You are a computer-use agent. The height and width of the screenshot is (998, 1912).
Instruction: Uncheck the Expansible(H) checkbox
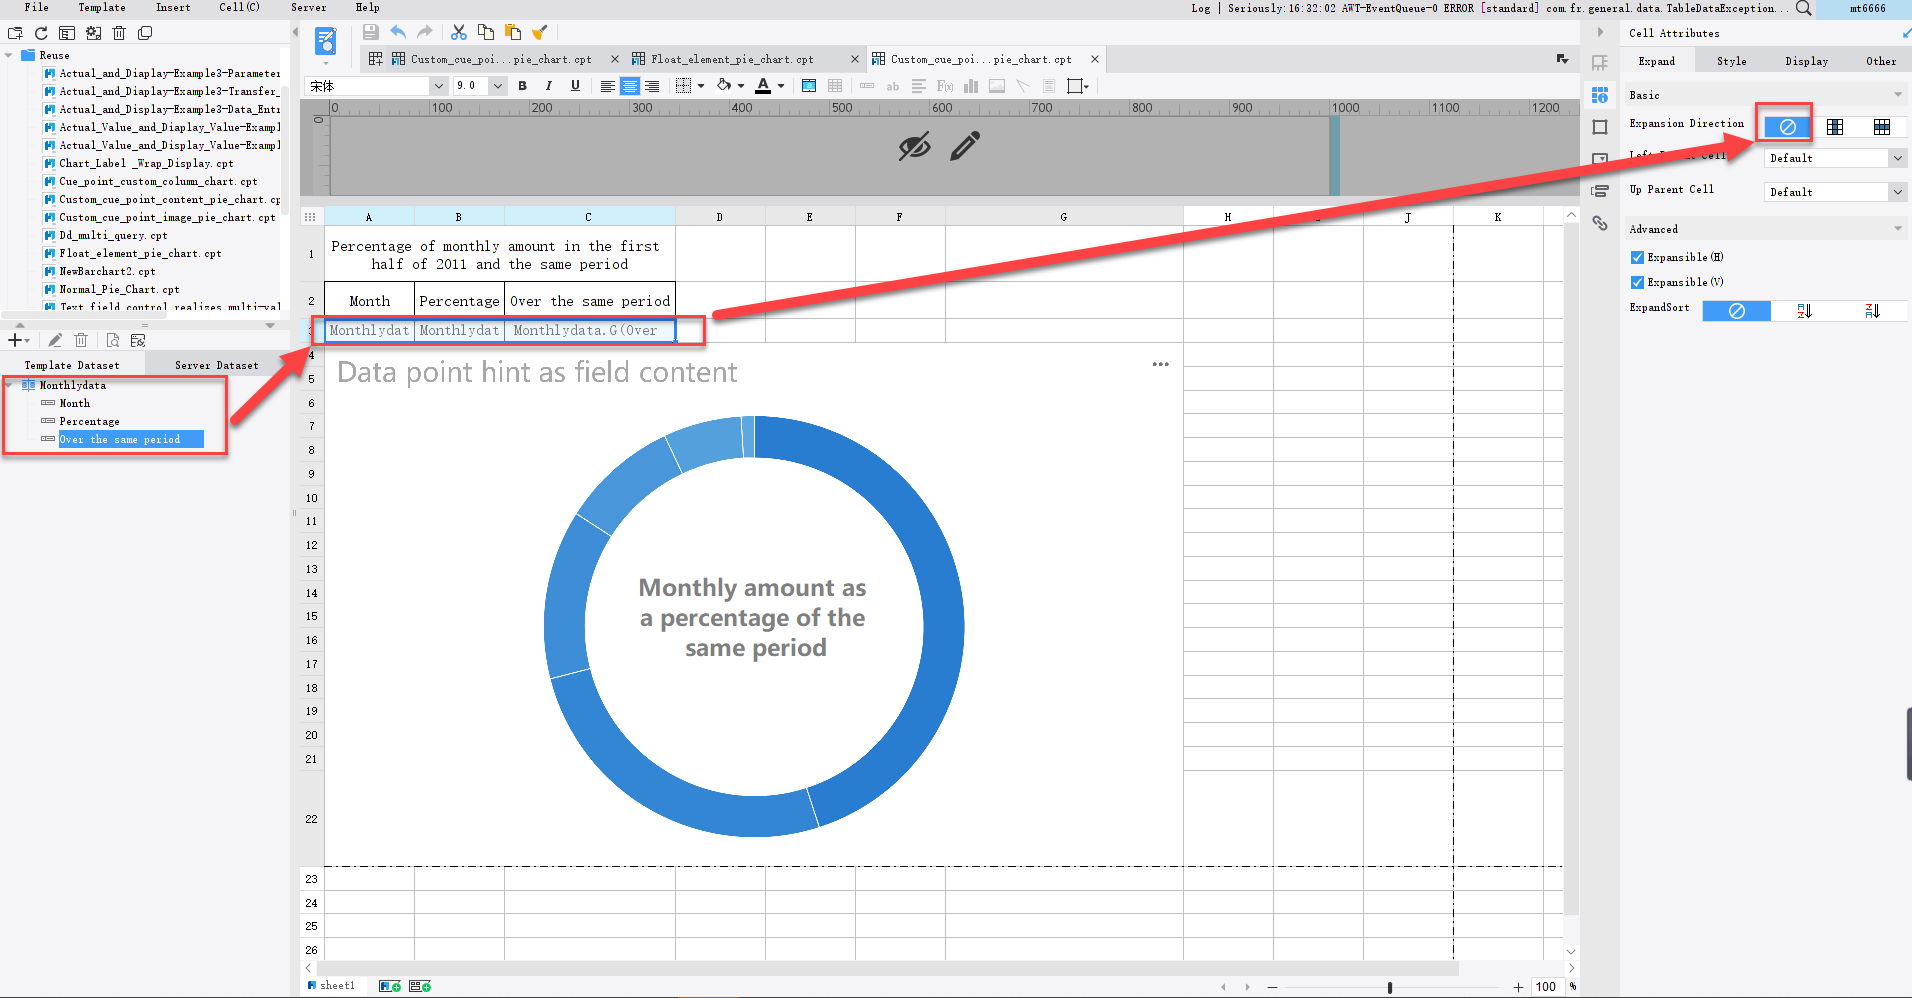point(1637,258)
